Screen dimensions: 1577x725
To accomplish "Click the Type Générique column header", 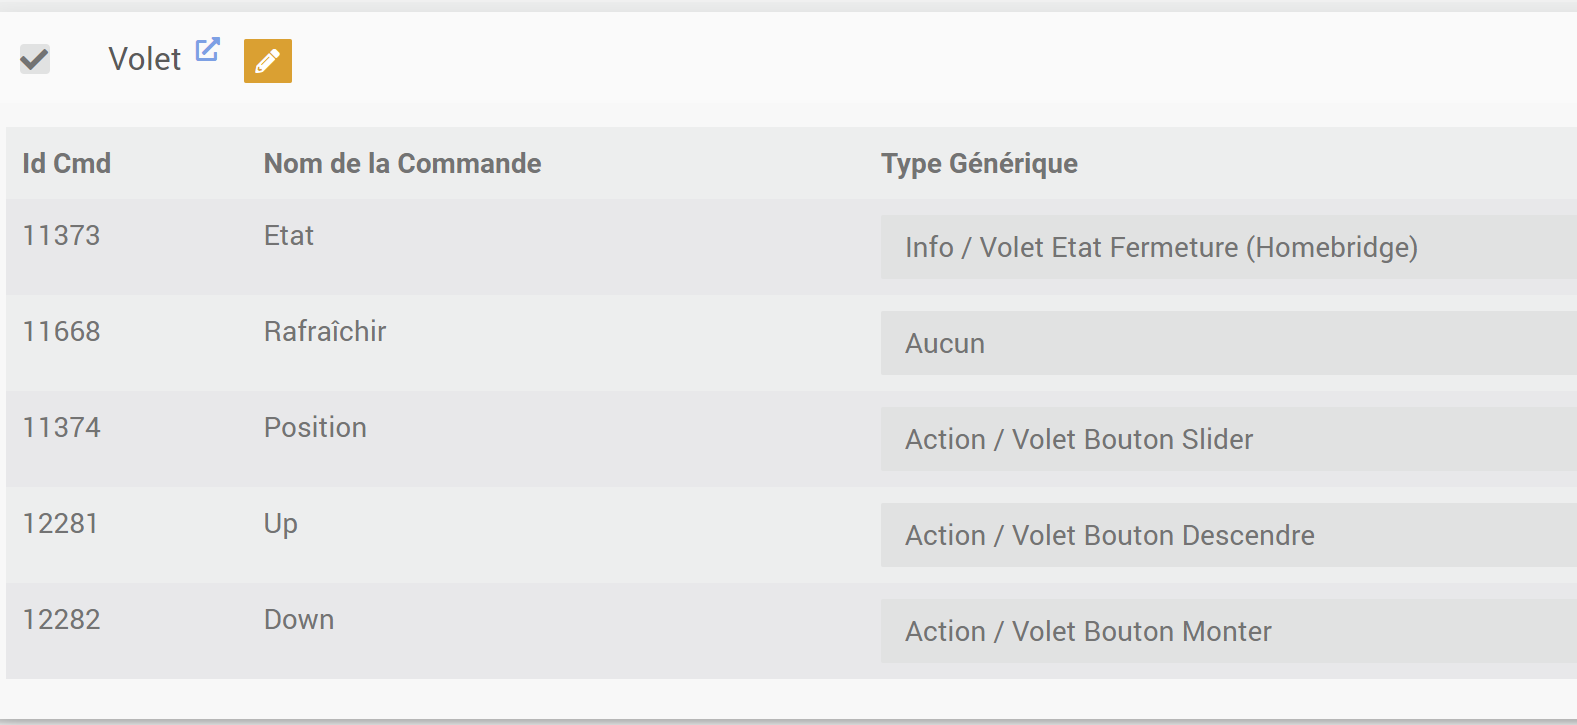I will (979, 163).
